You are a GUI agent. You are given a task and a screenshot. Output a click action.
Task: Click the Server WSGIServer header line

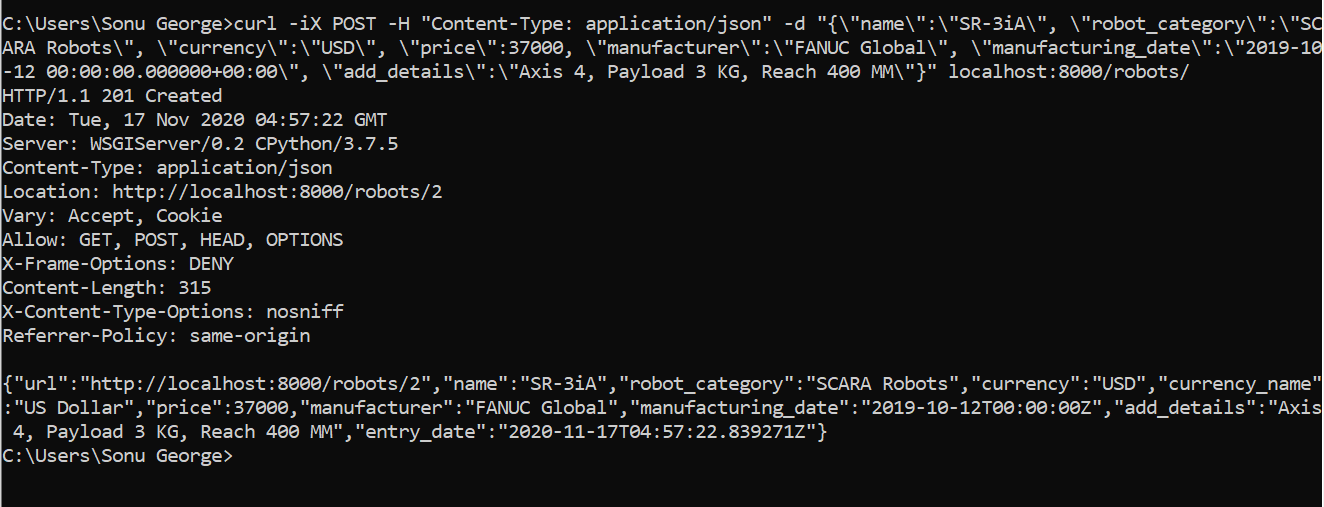point(200,144)
